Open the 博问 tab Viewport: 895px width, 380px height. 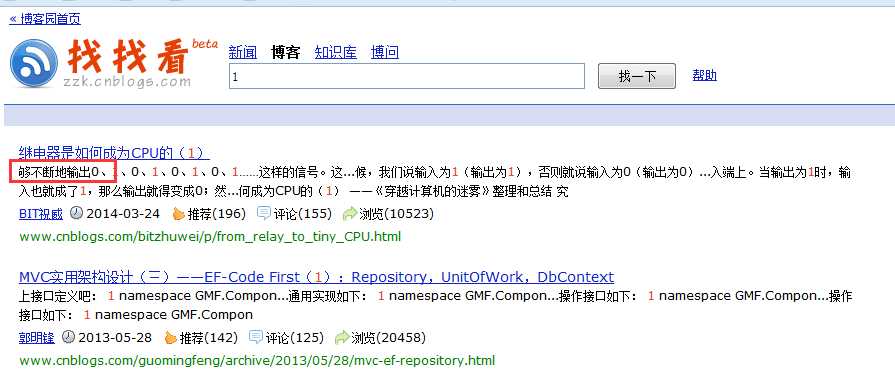385,52
